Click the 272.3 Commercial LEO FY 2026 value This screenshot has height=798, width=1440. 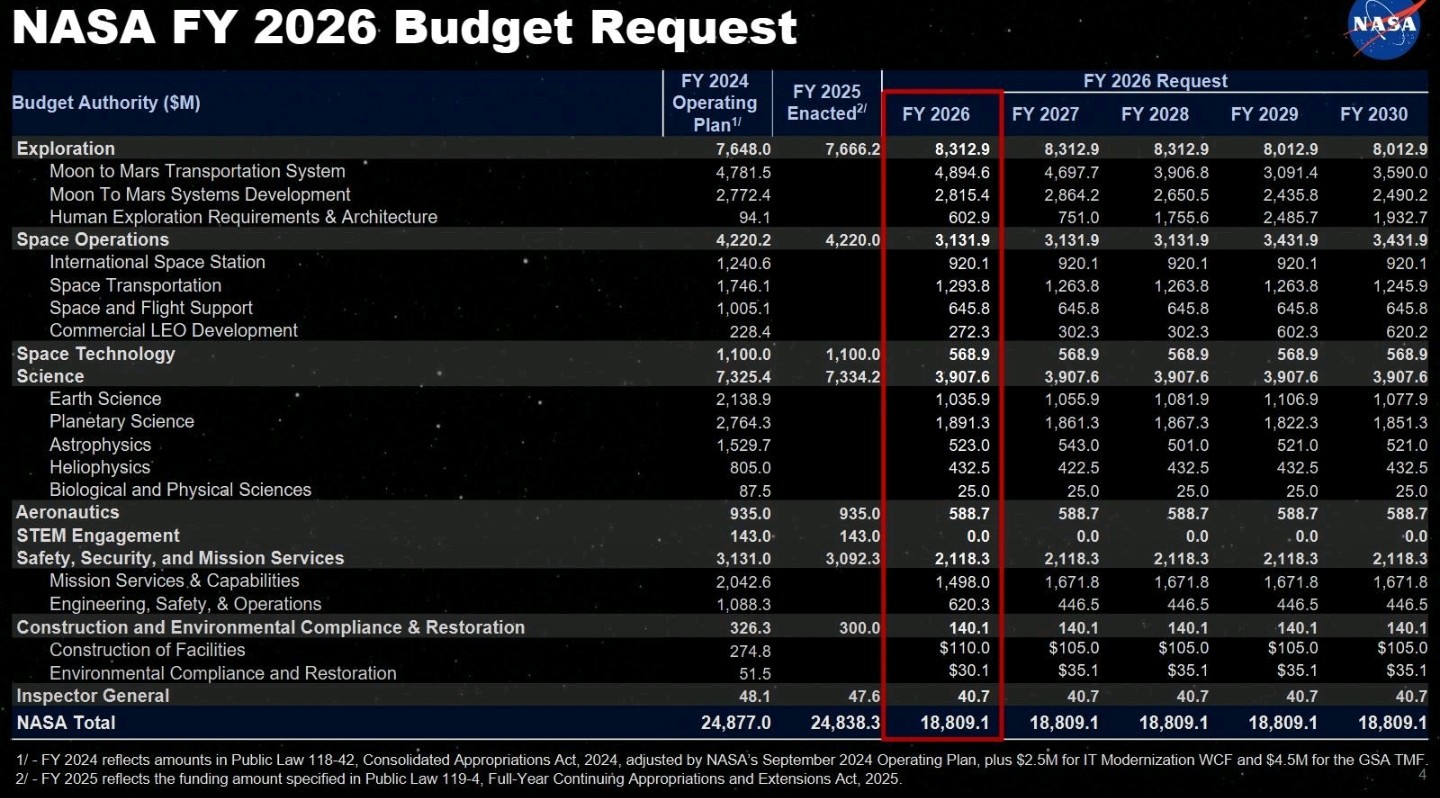click(x=969, y=331)
